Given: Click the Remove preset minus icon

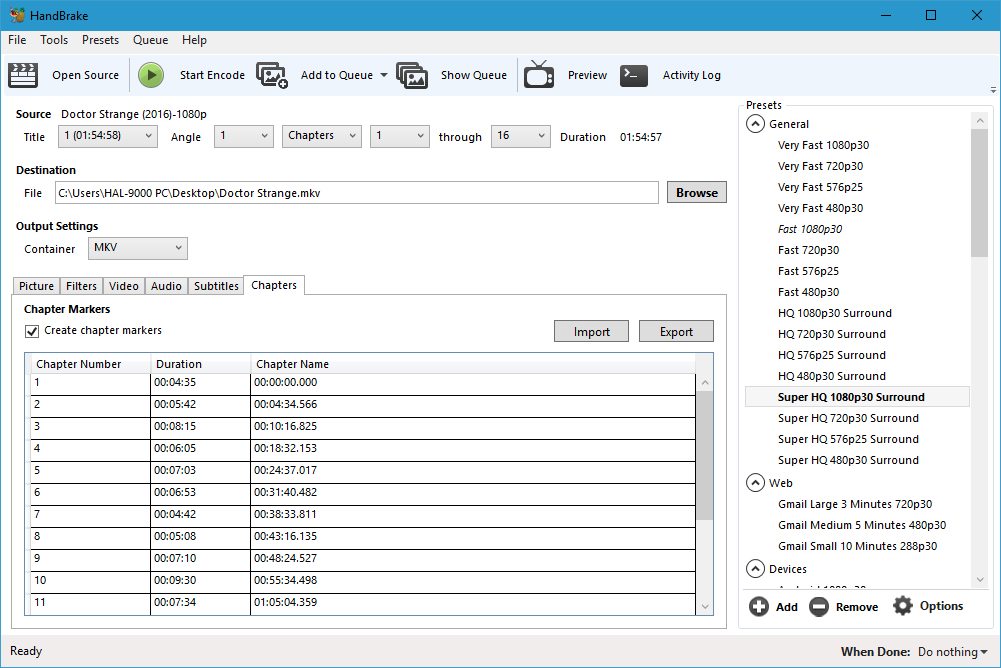Looking at the screenshot, I should point(819,606).
